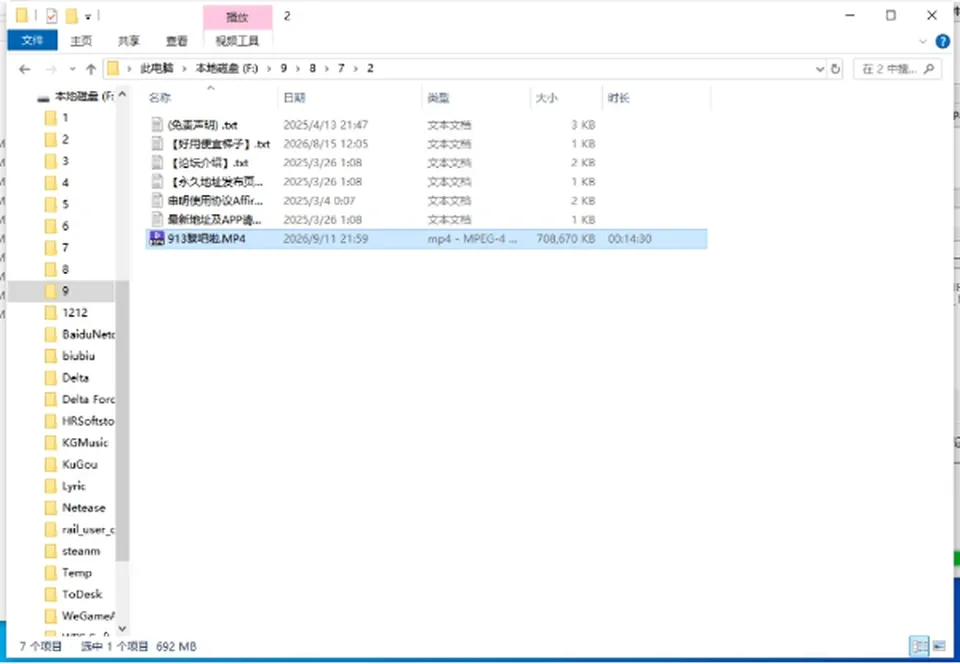The width and height of the screenshot is (960, 664).
Task: Expand the ribbon using the chevron
Action: pos(923,42)
